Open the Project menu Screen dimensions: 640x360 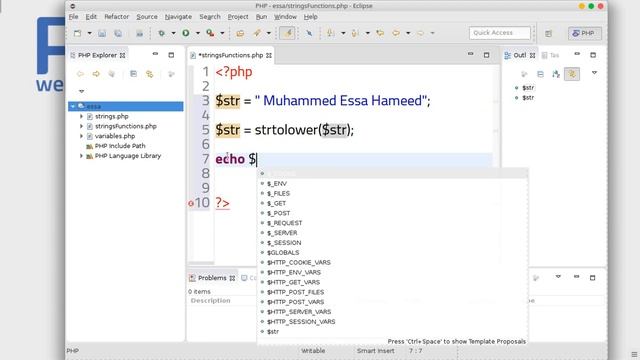tap(238, 17)
